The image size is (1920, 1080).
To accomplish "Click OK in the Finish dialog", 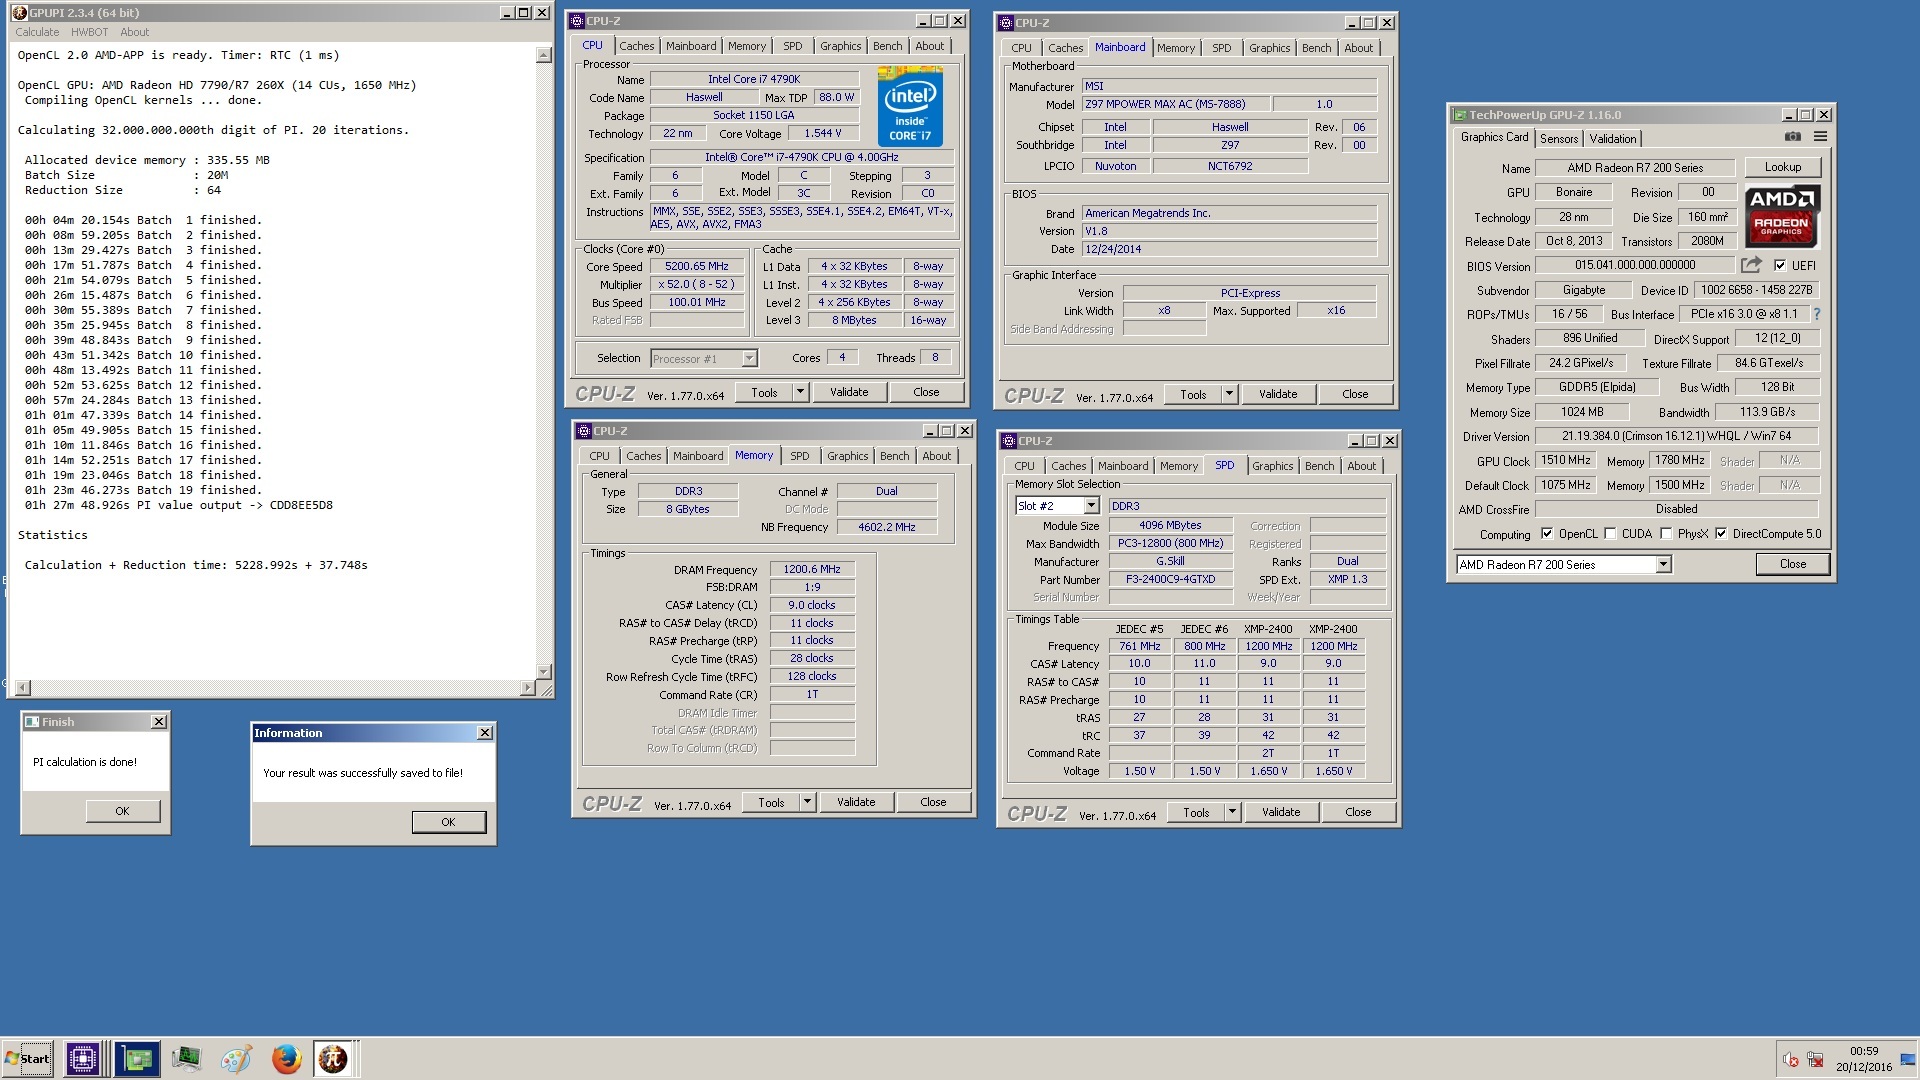I will 122,811.
